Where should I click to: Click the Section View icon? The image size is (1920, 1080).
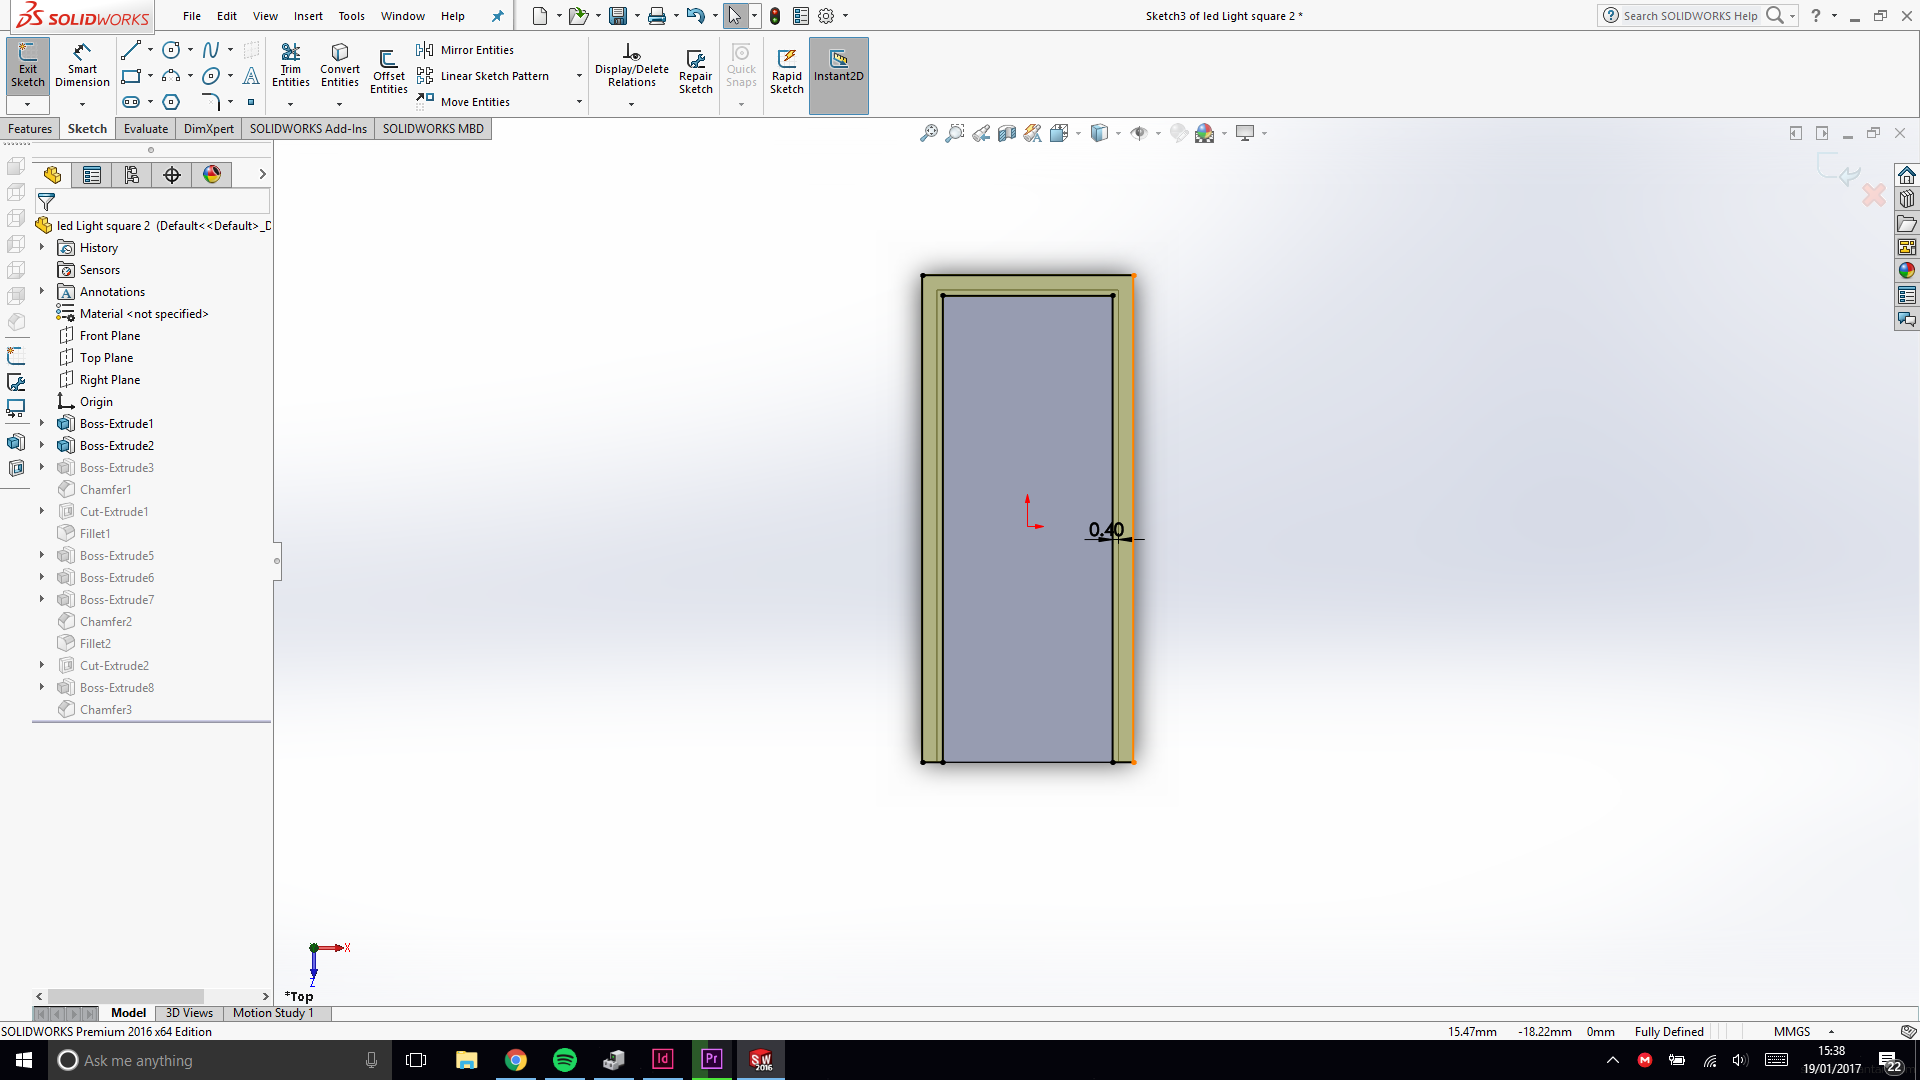1007,133
